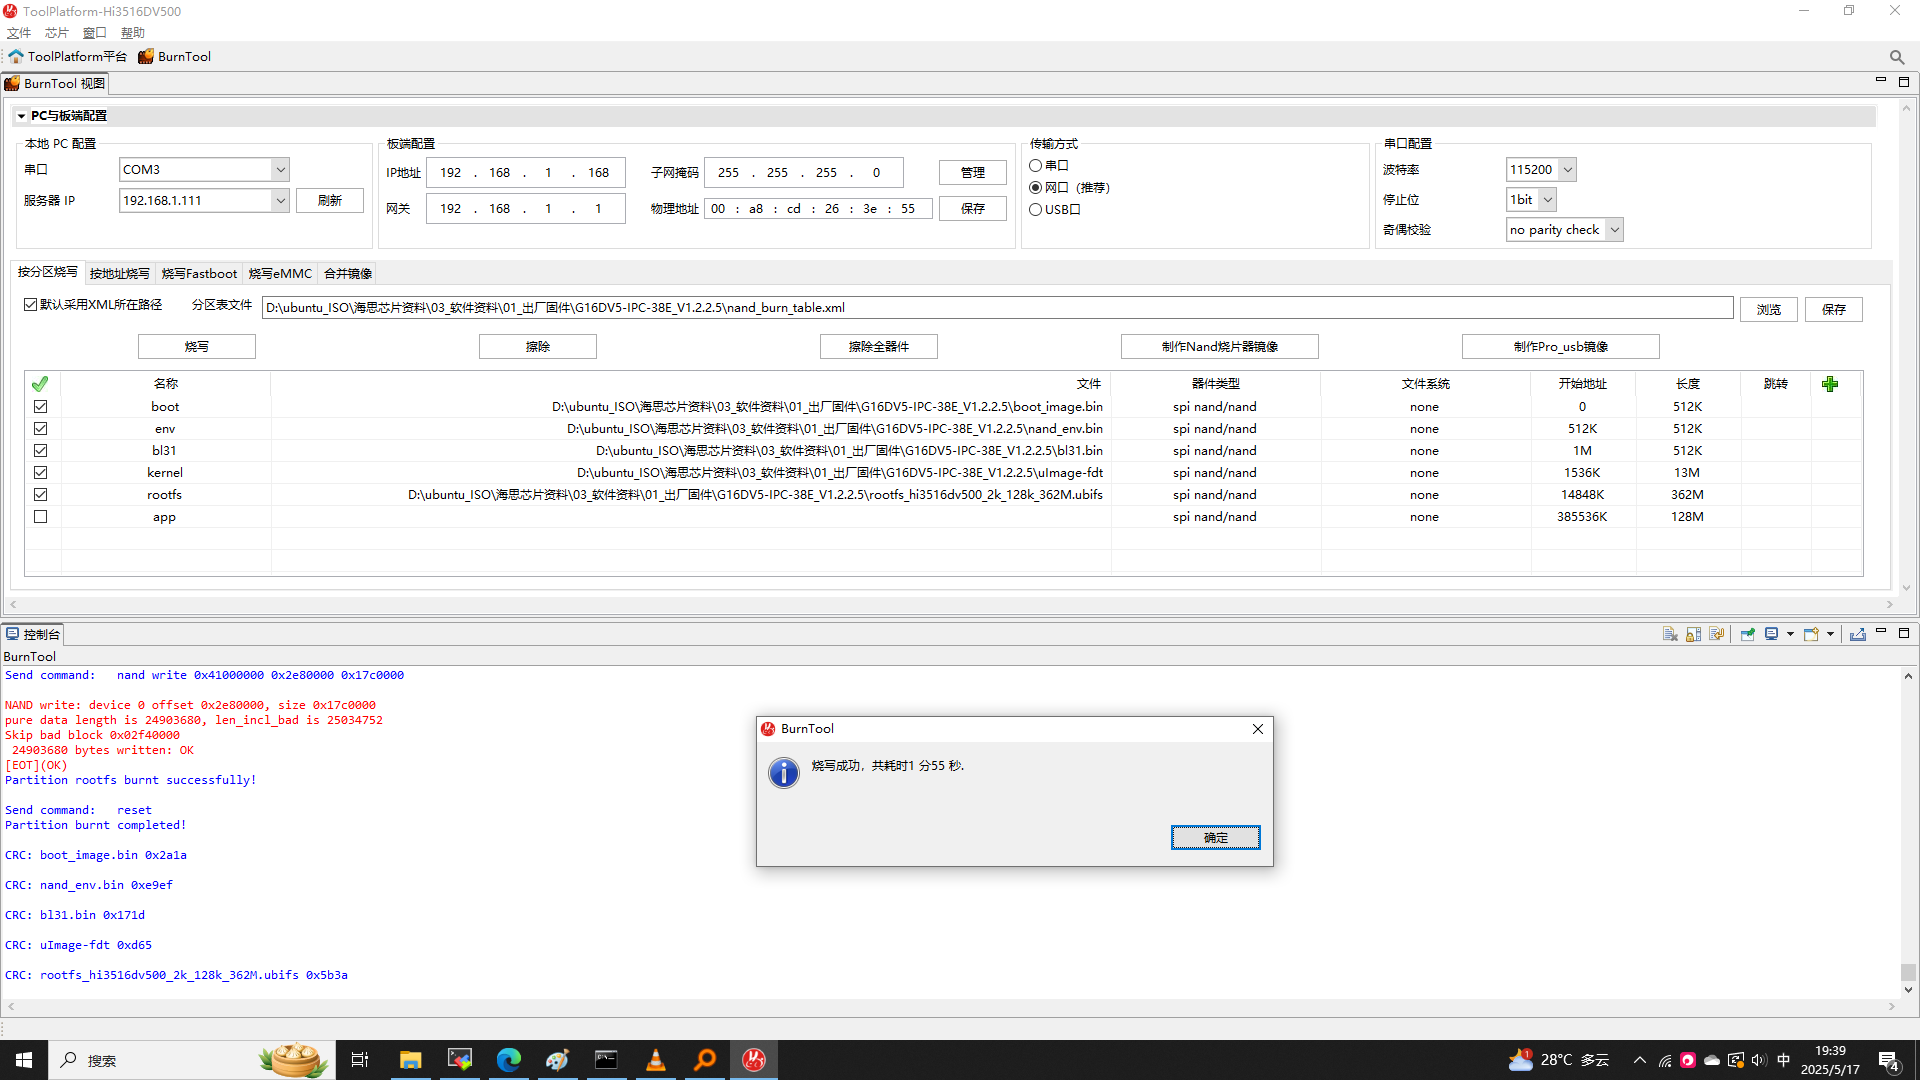Click the Pin Console icon

tap(1747, 634)
